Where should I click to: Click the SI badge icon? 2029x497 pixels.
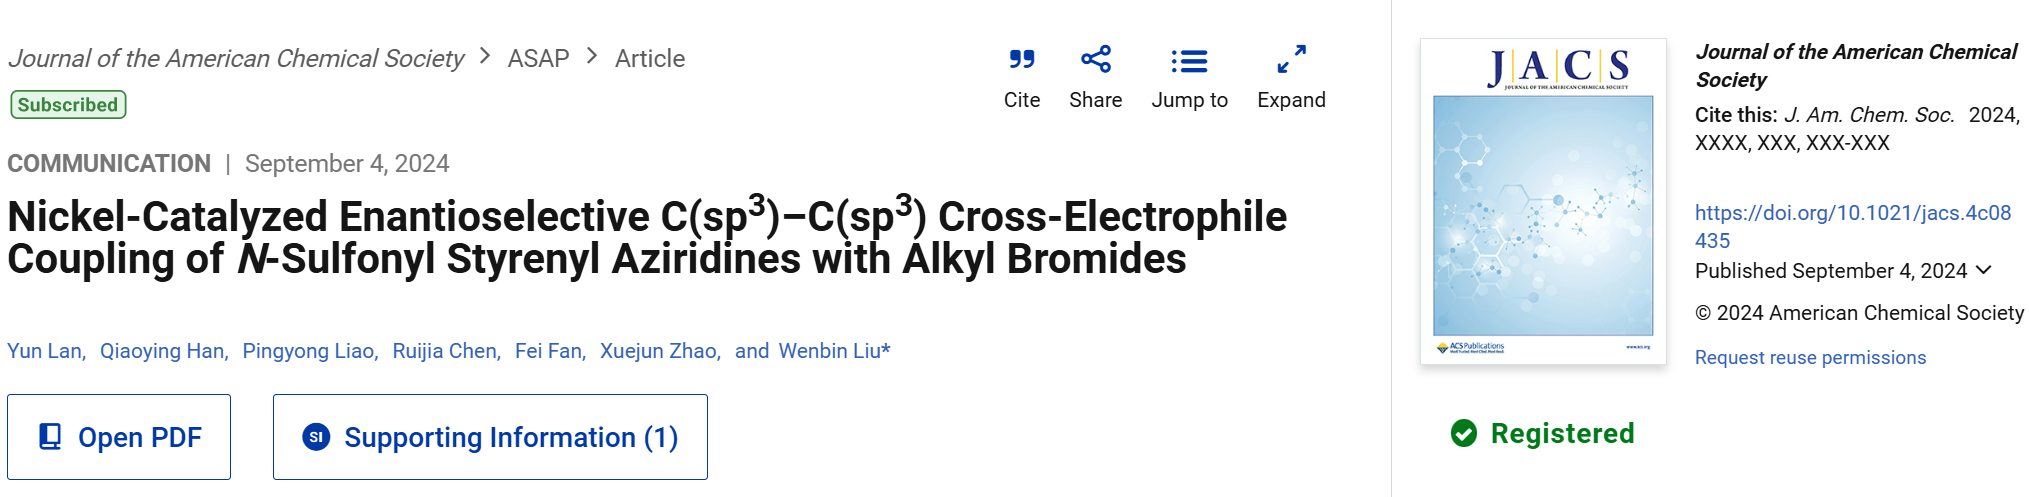pos(316,437)
